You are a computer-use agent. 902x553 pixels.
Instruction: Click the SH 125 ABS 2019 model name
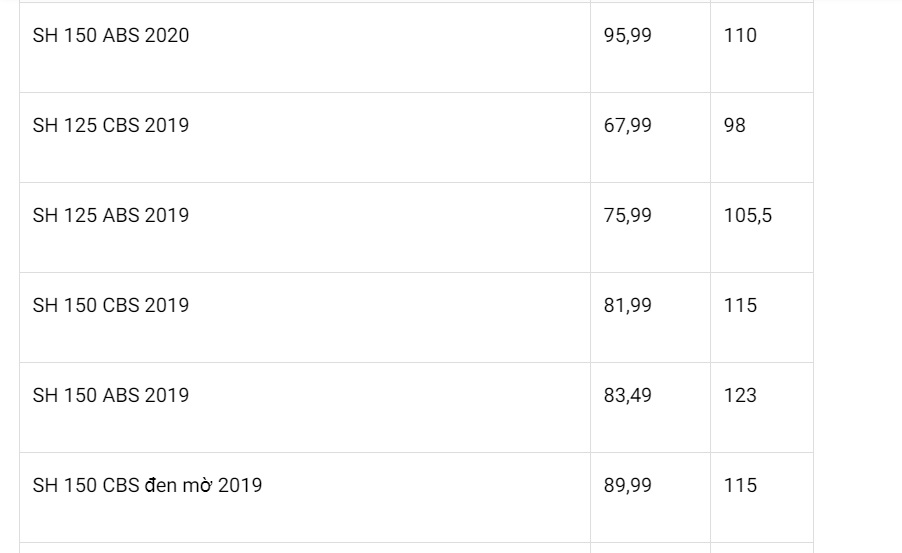tap(111, 216)
